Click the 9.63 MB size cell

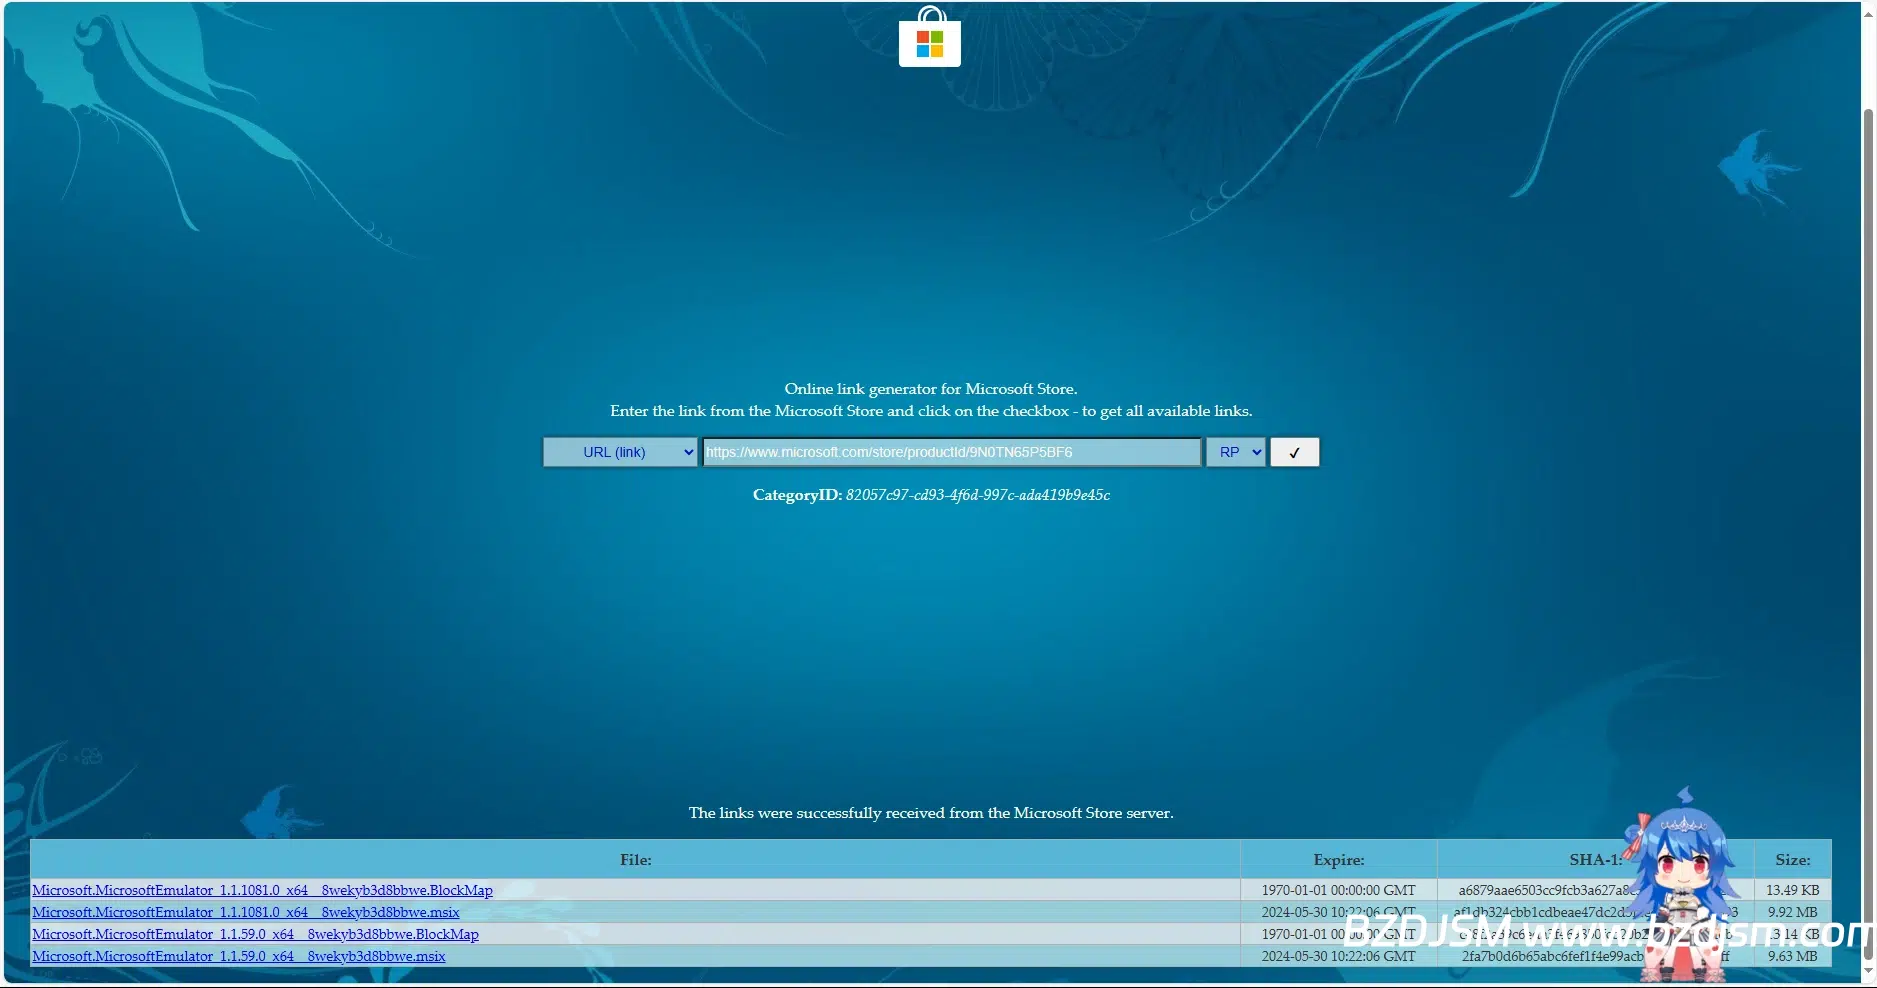1793,956
